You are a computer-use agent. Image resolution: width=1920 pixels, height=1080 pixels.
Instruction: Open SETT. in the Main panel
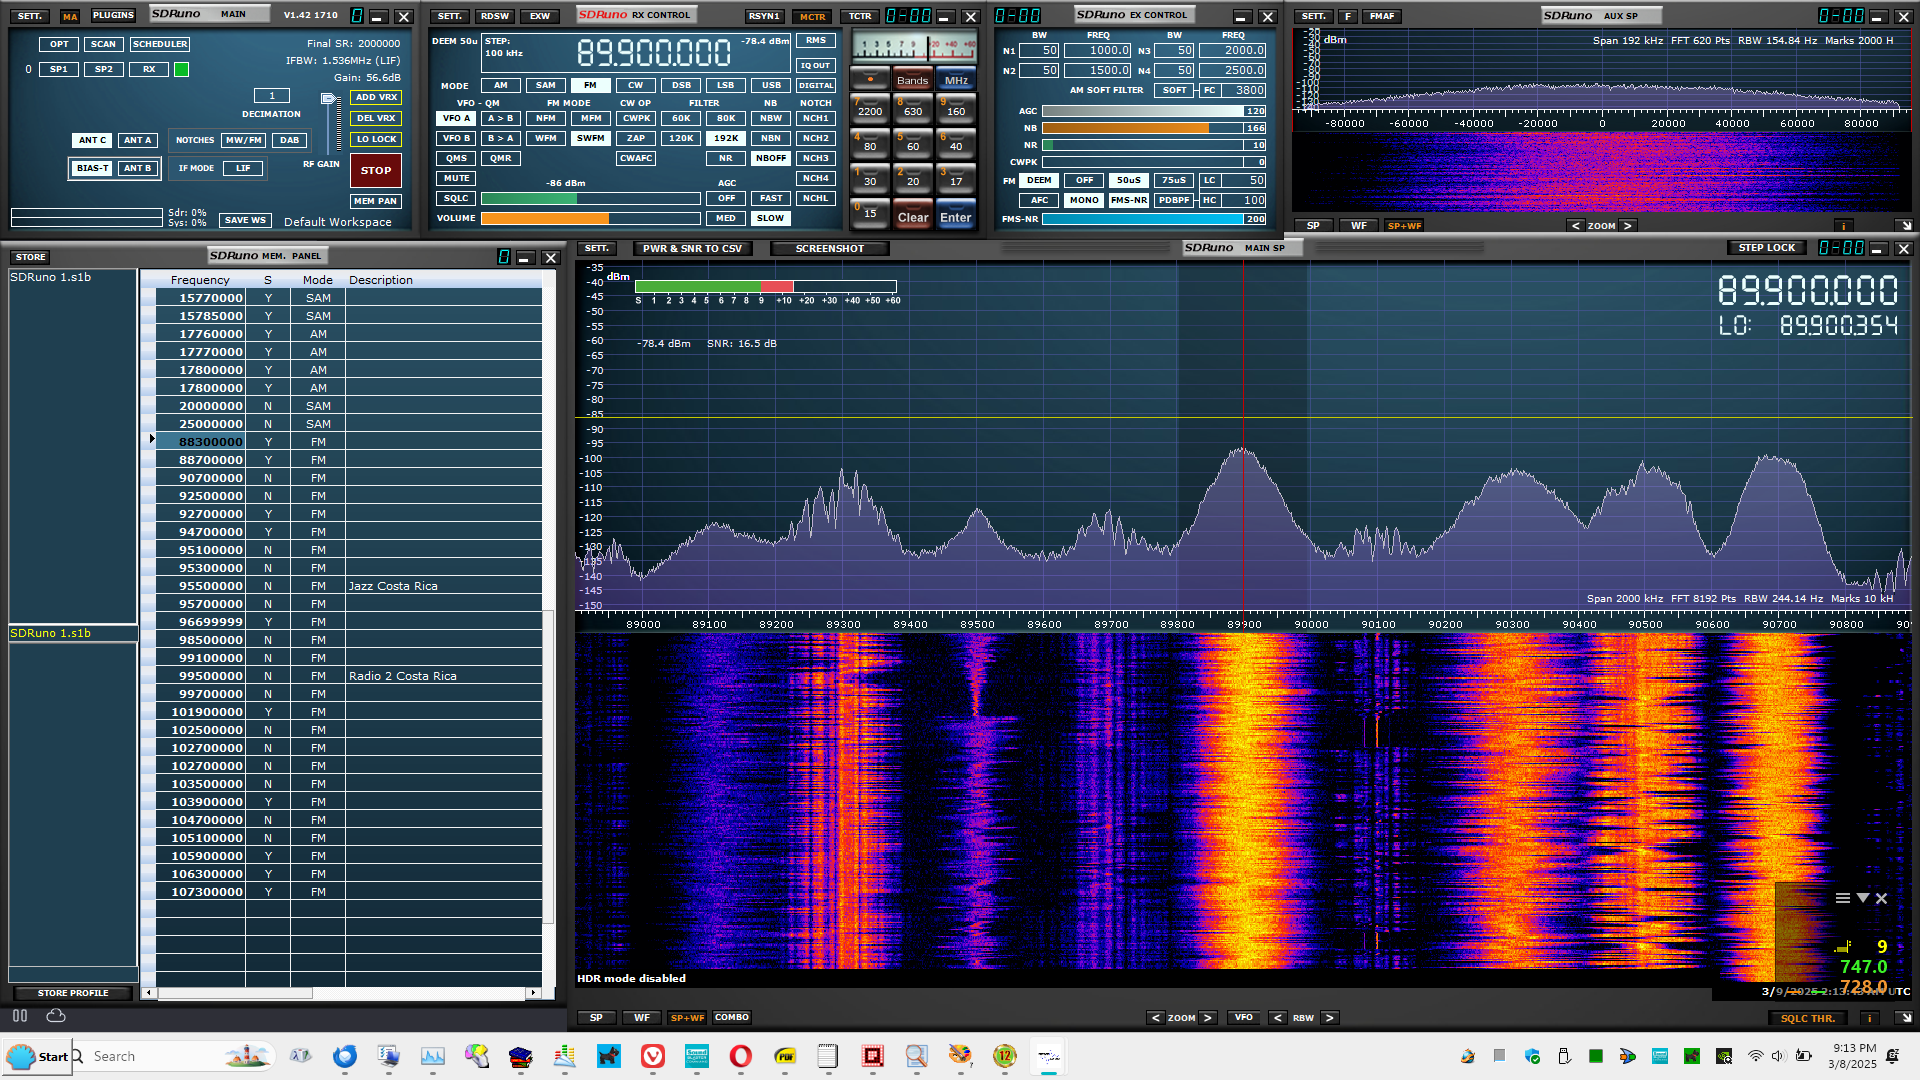[x=30, y=16]
